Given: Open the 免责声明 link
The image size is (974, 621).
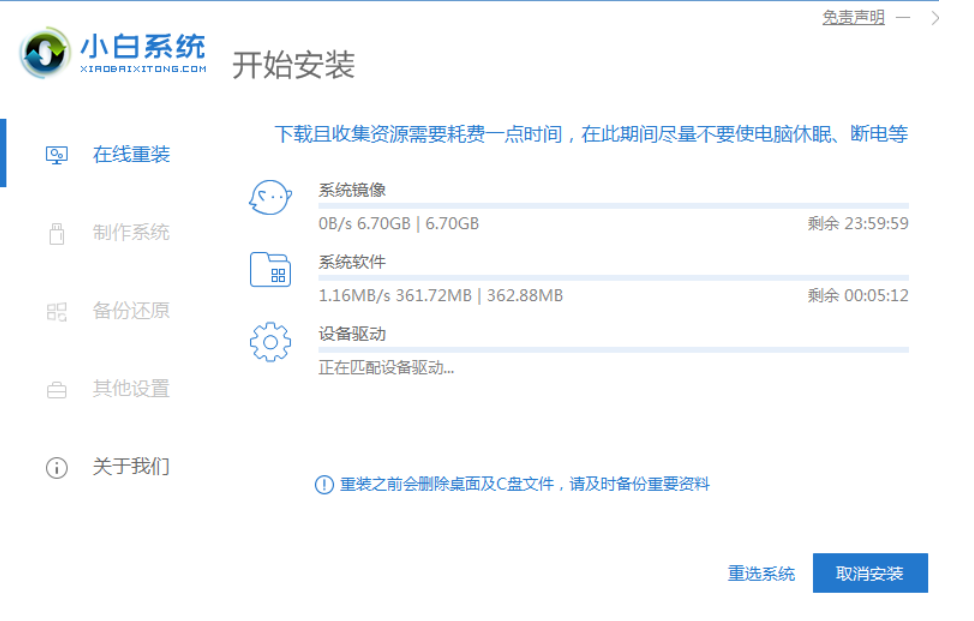Looking at the screenshot, I should [x=853, y=17].
